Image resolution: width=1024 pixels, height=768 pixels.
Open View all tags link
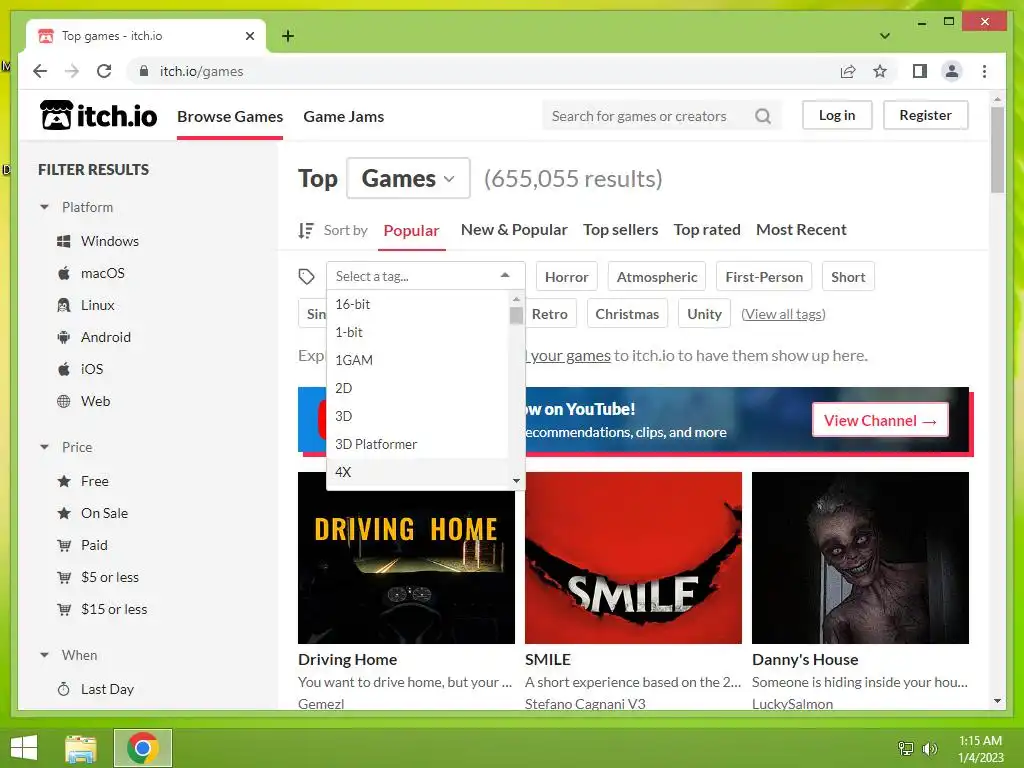pos(783,314)
